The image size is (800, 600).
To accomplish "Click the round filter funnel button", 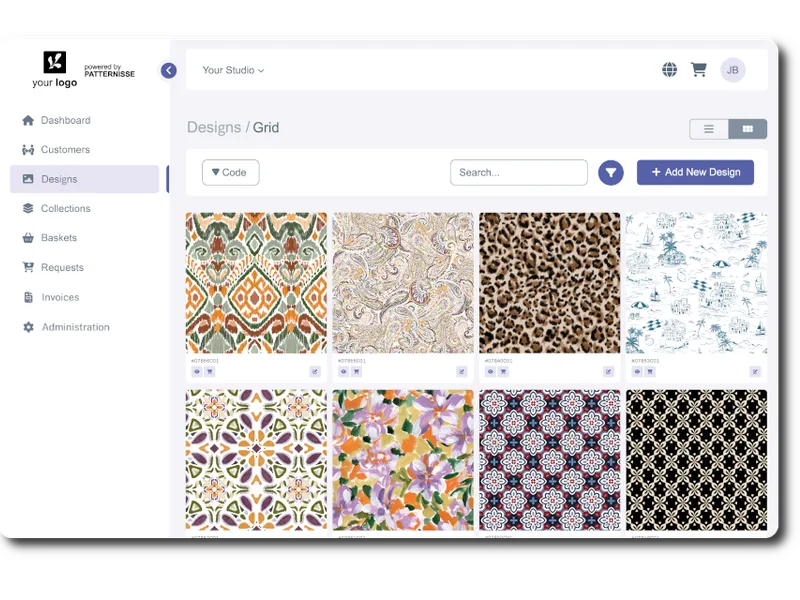I will [x=611, y=172].
